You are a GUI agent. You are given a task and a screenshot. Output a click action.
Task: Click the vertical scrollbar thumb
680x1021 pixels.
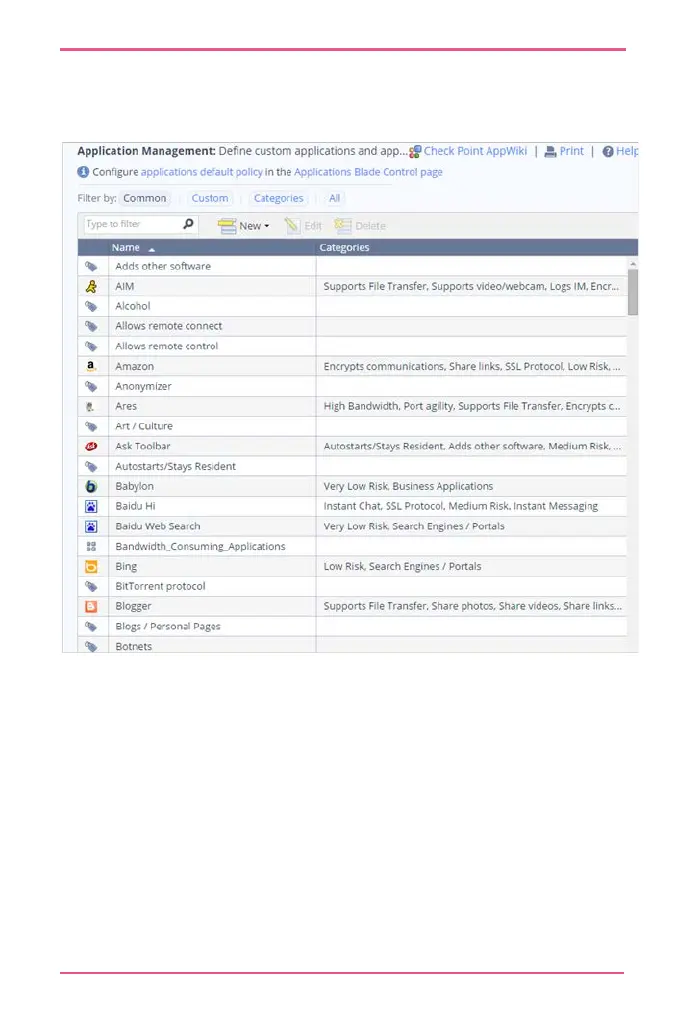[632, 292]
